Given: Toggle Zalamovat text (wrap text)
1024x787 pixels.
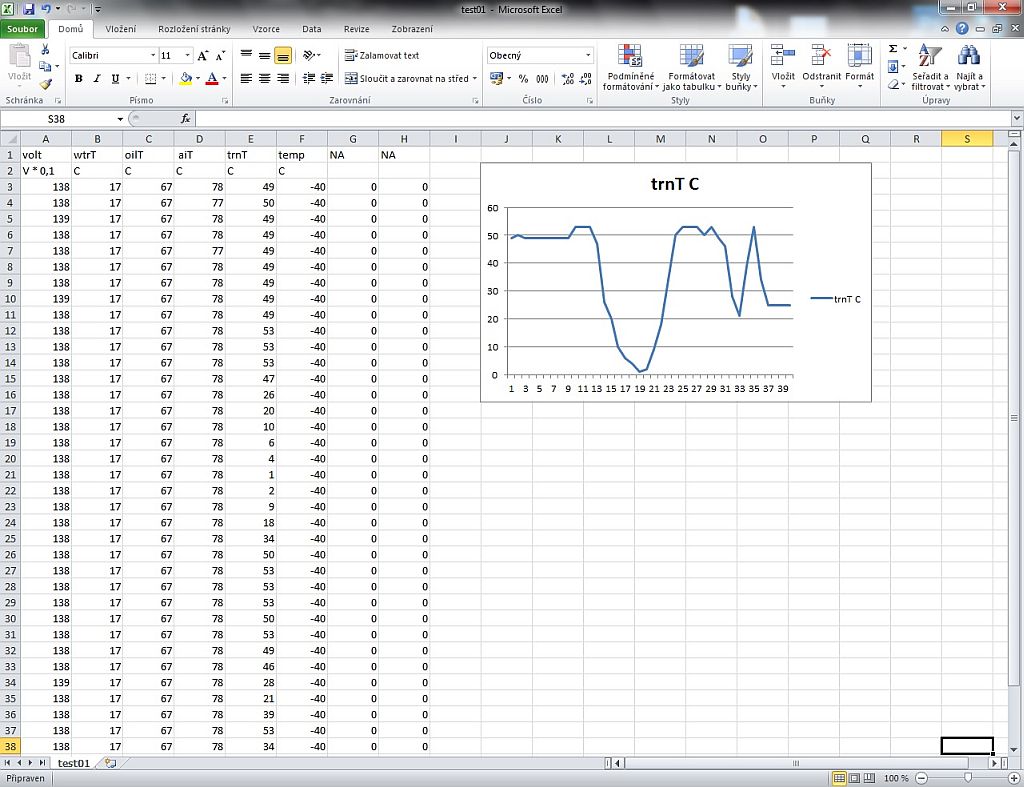Looking at the screenshot, I should tap(382, 56).
